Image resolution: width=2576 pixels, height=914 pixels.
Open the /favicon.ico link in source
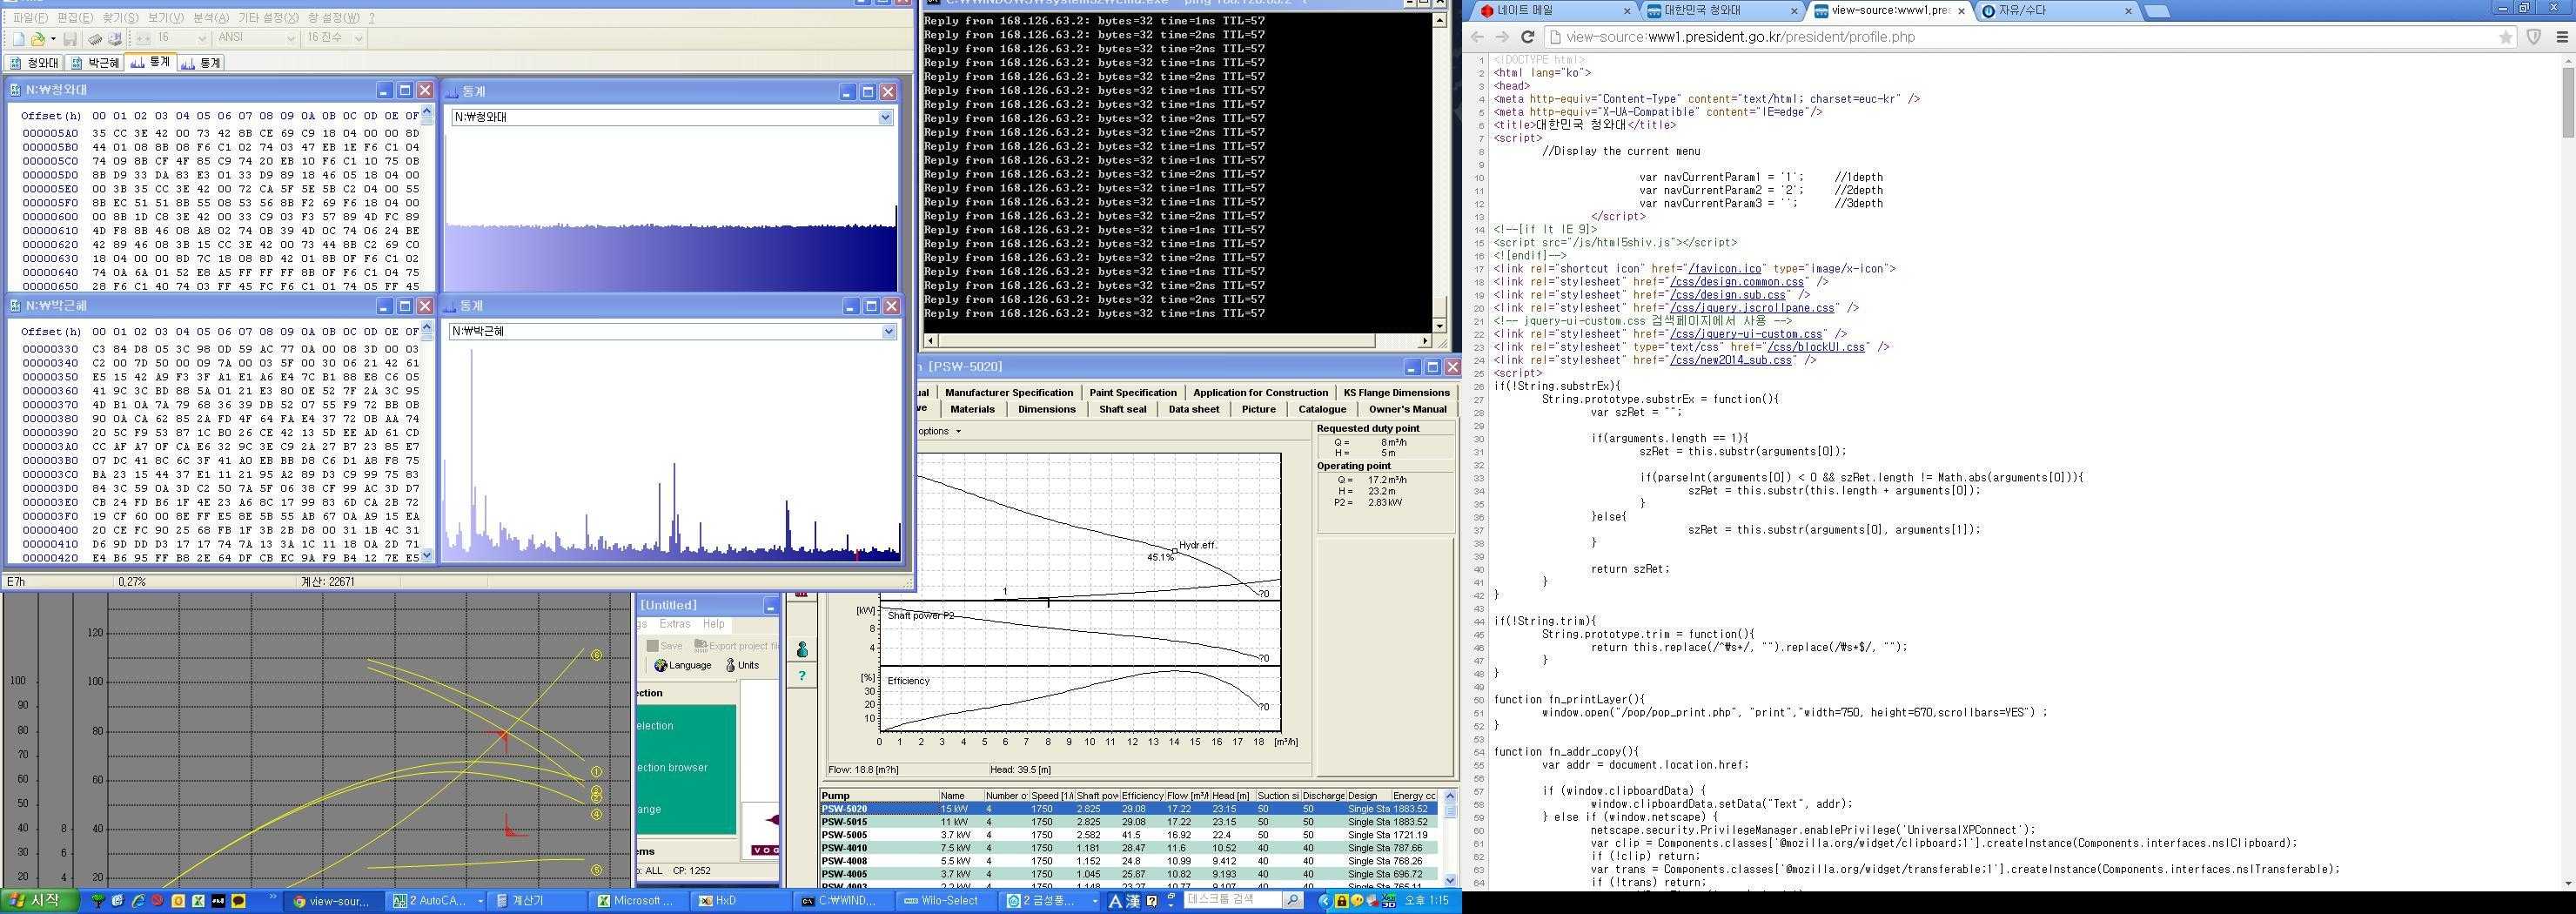(x=1723, y=269)
